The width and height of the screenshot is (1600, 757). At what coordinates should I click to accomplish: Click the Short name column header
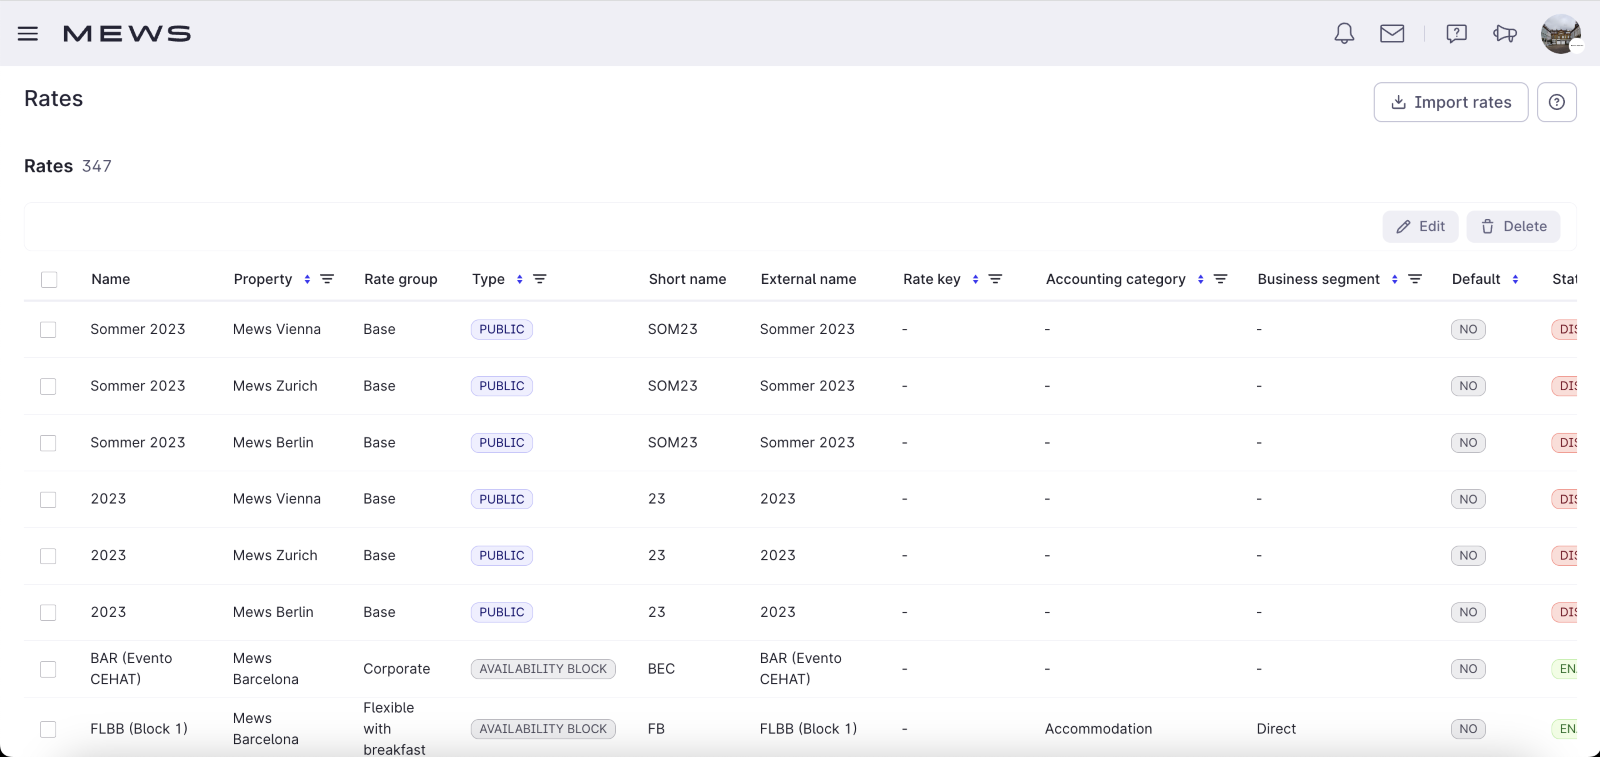[688, 280]
